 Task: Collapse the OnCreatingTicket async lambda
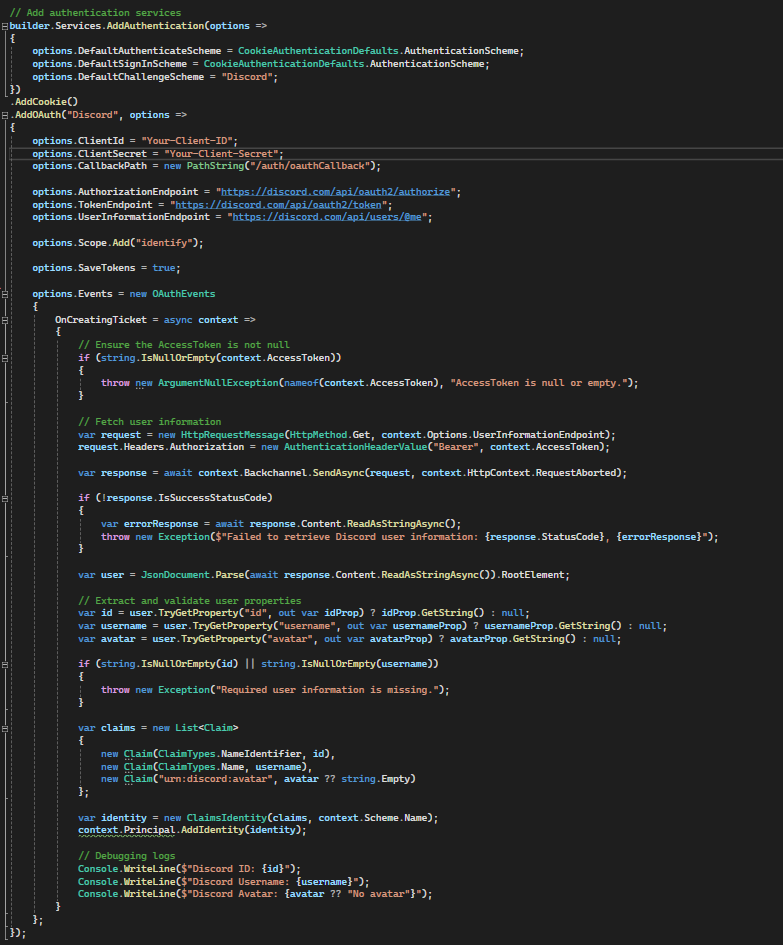[x=5, y=320]
